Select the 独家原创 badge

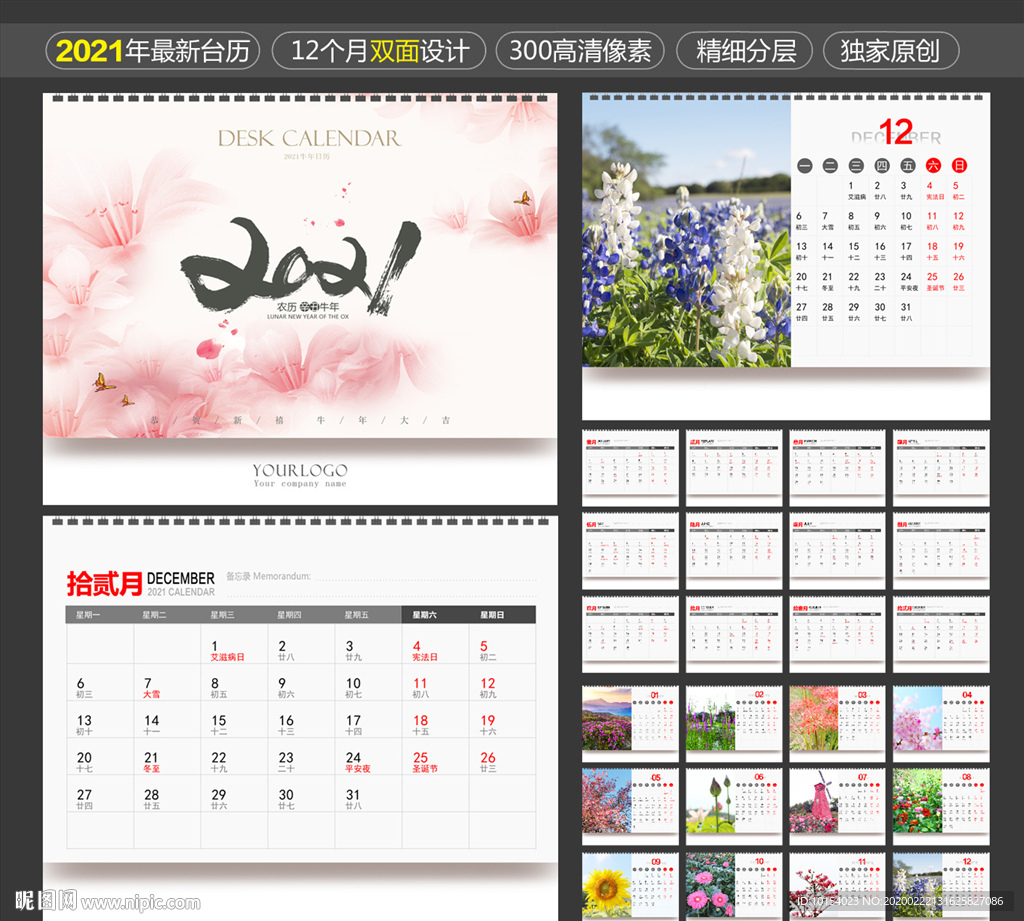[891, 51]
